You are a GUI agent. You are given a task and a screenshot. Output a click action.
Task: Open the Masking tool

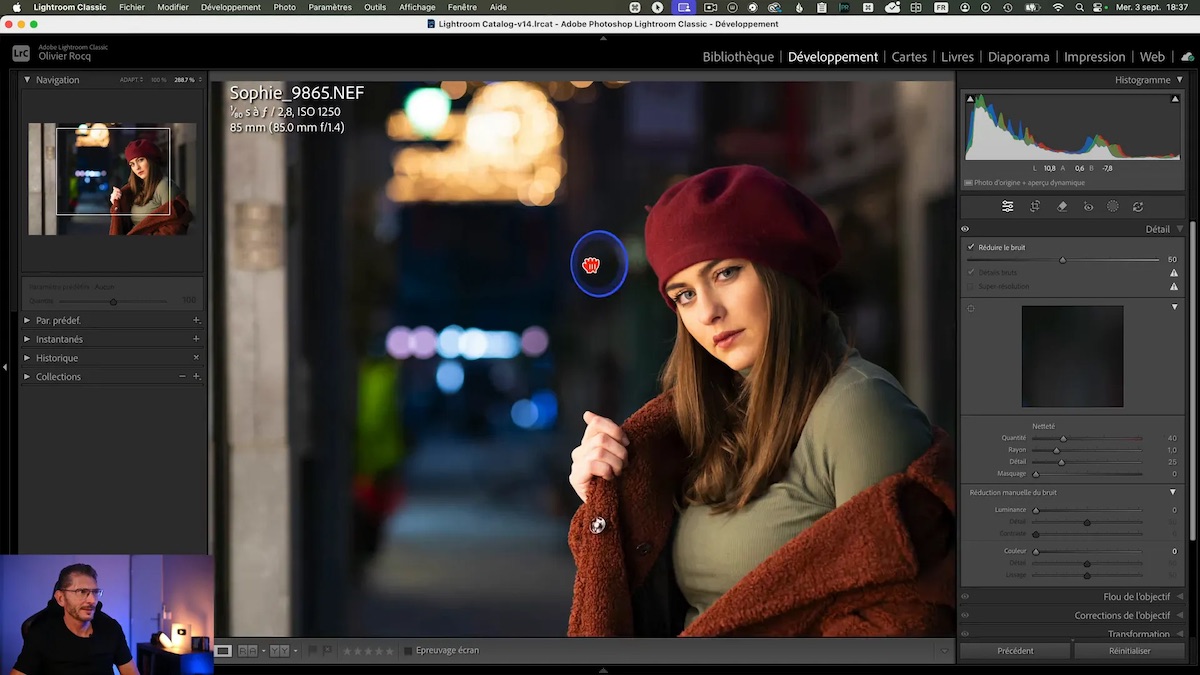click(1113, 207)
